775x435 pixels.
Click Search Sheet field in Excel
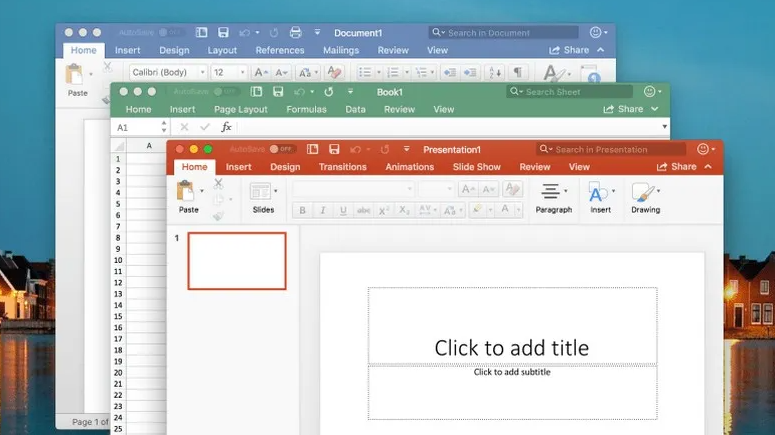click(570, 91)
